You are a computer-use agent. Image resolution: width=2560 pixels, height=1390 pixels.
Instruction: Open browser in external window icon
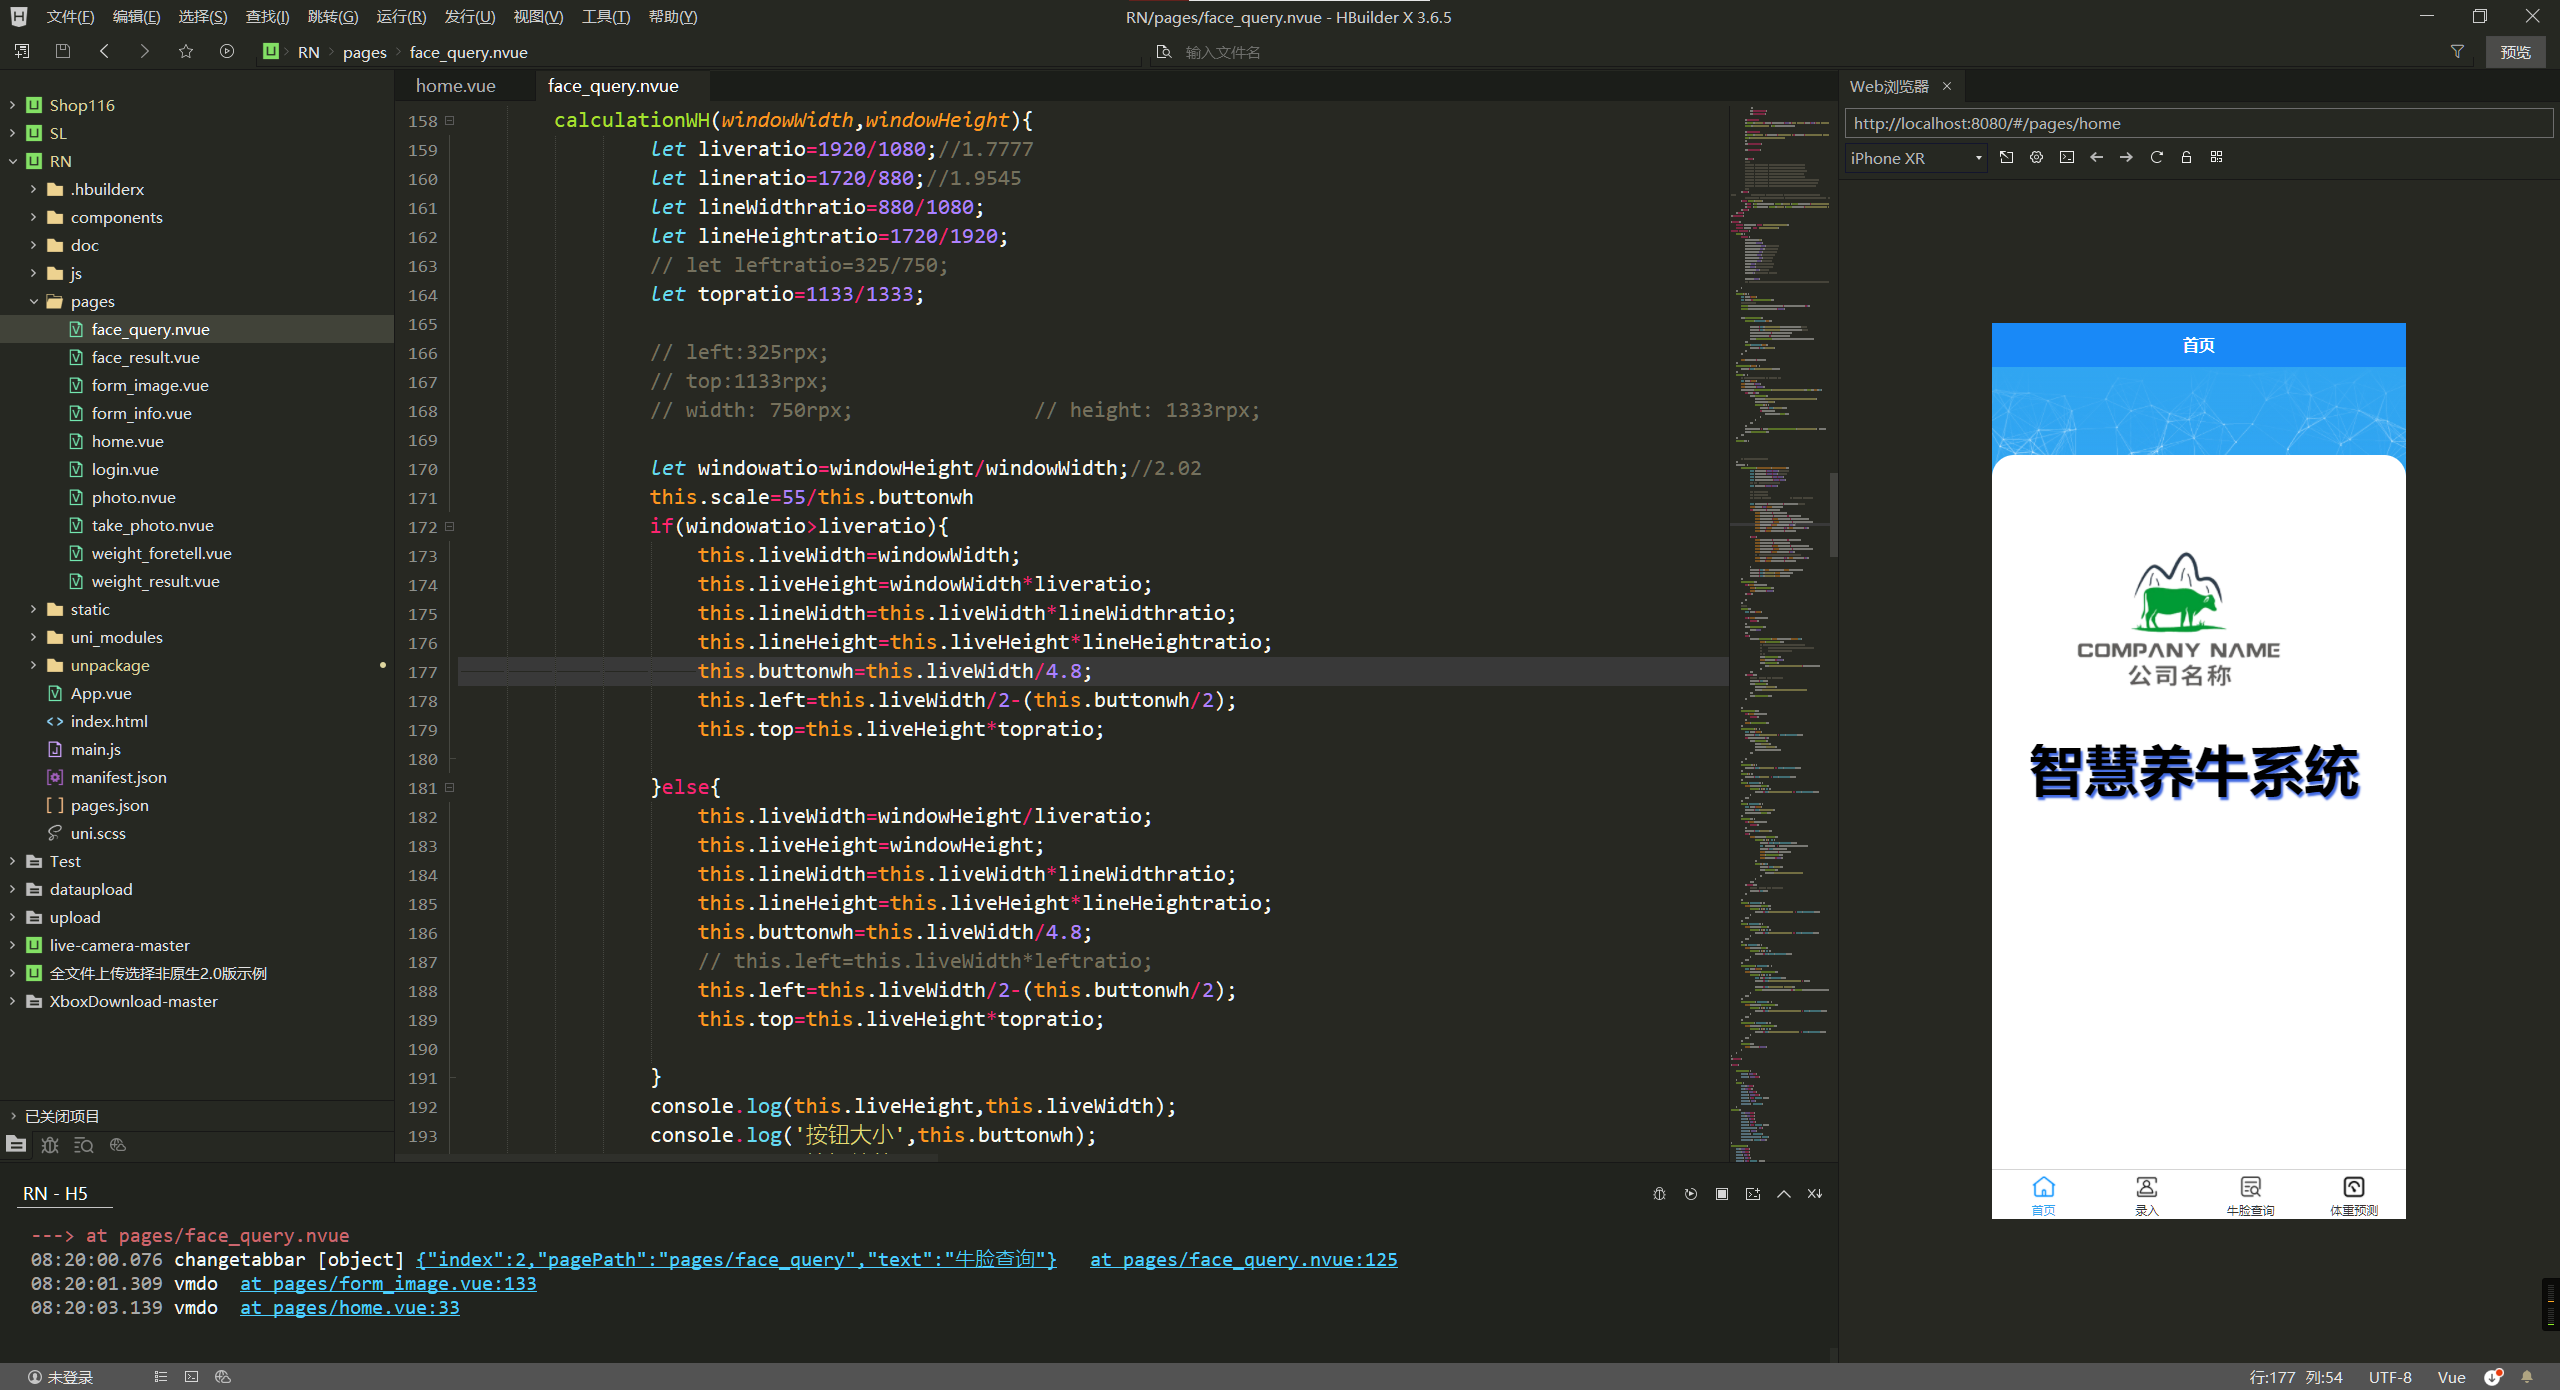coord(2006,157)
